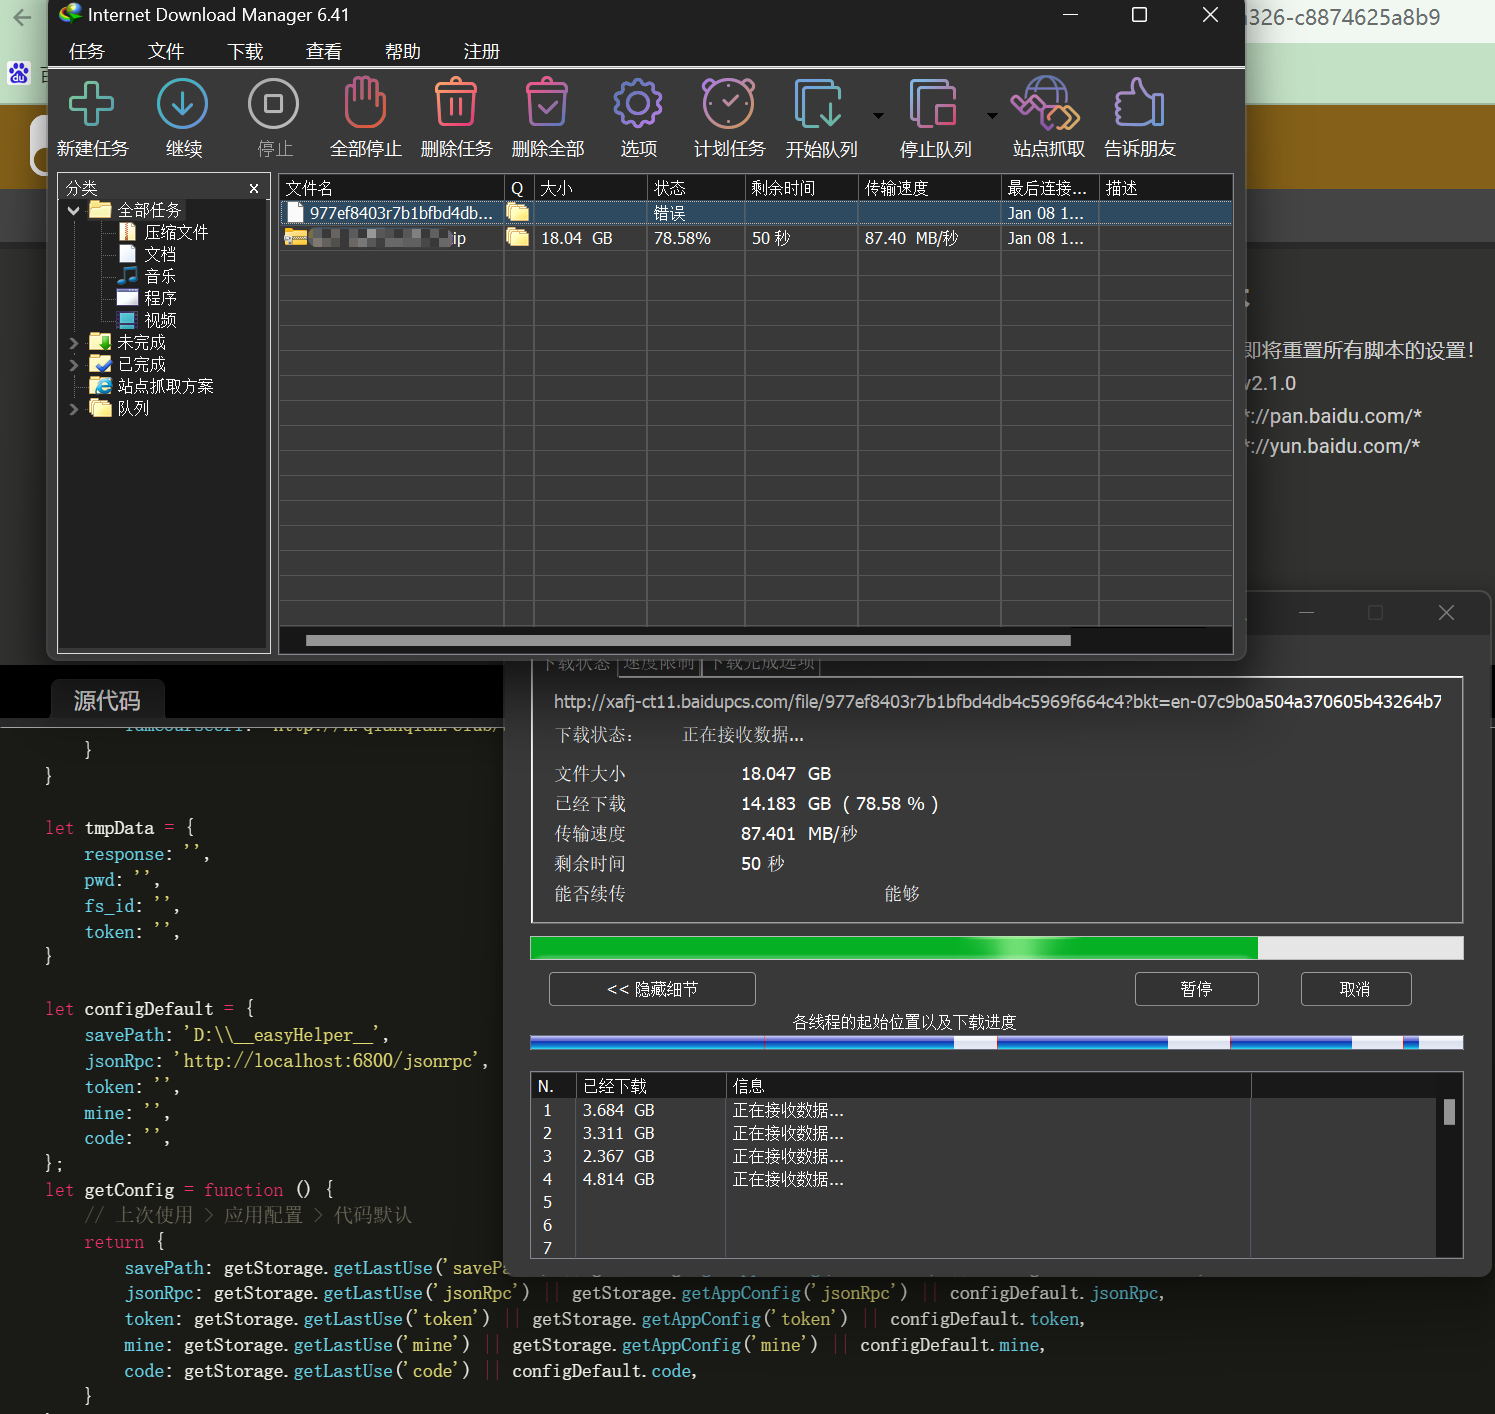1495x1414 pixels.
Task: Sort by 大小 column header
Action: [x=591, y=188]
